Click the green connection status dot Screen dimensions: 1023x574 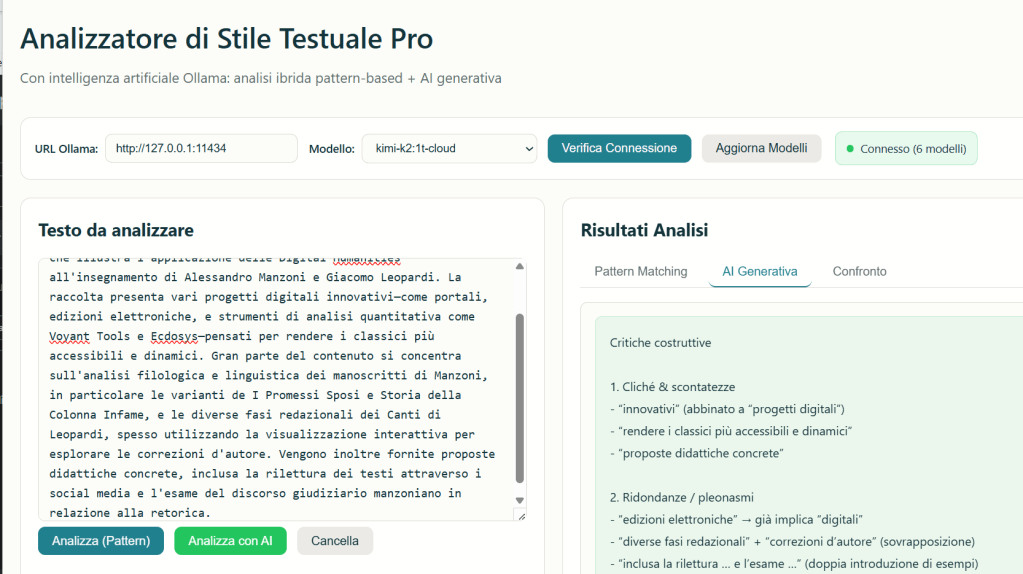pos(850,149)
